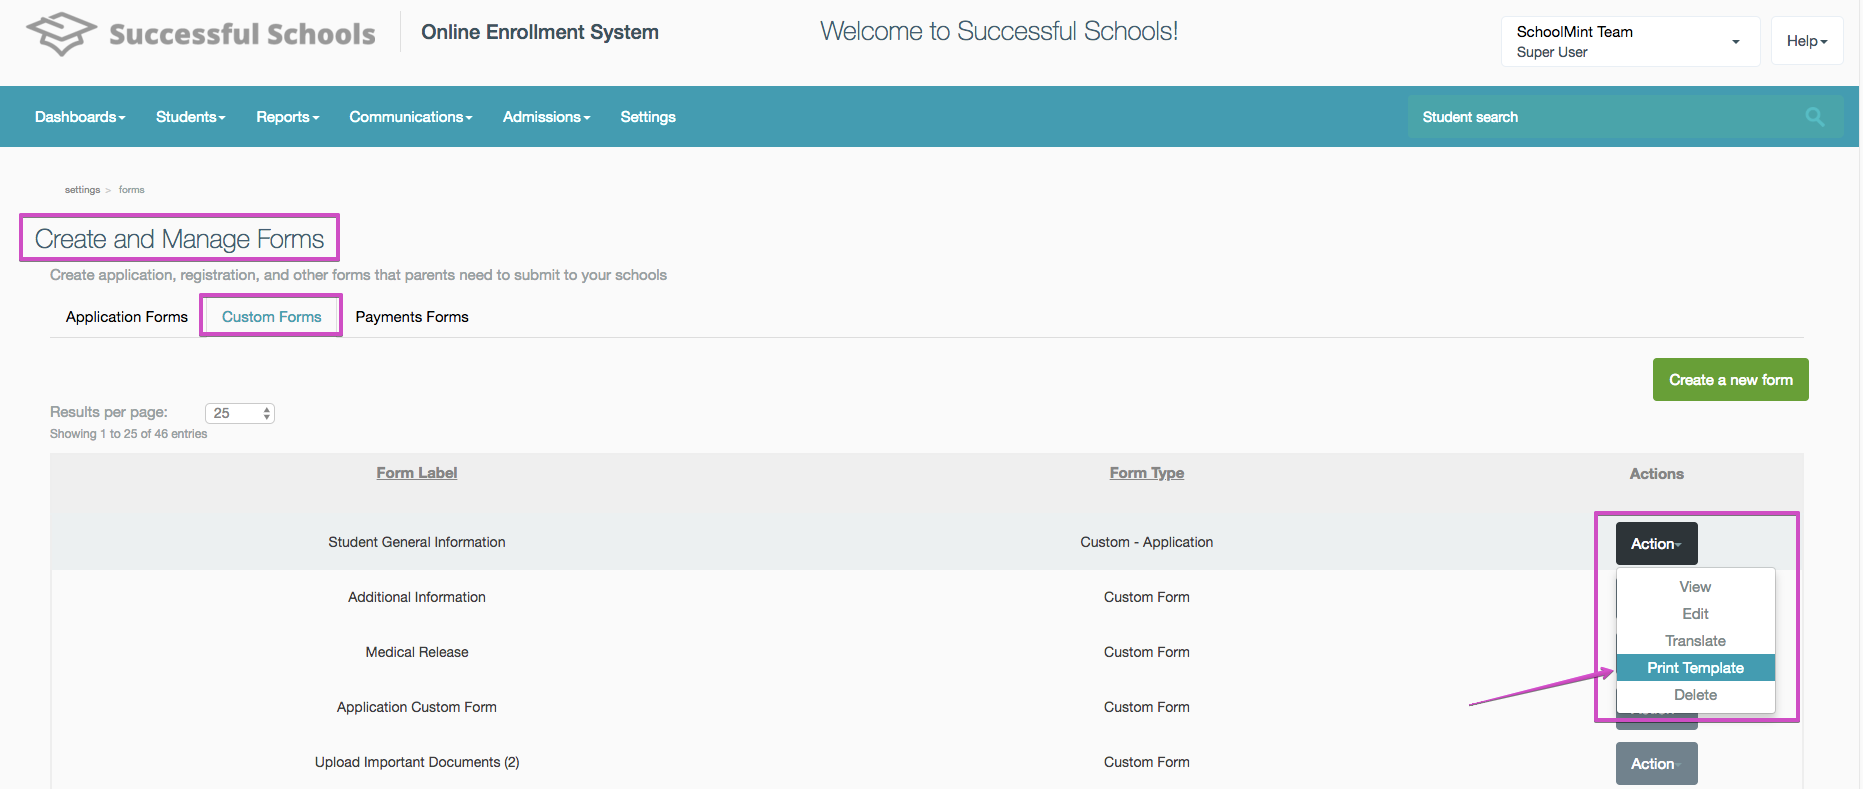Click the settings breadcrumb link
This screenshot has height=789, width=1863.
coord(82,190)
